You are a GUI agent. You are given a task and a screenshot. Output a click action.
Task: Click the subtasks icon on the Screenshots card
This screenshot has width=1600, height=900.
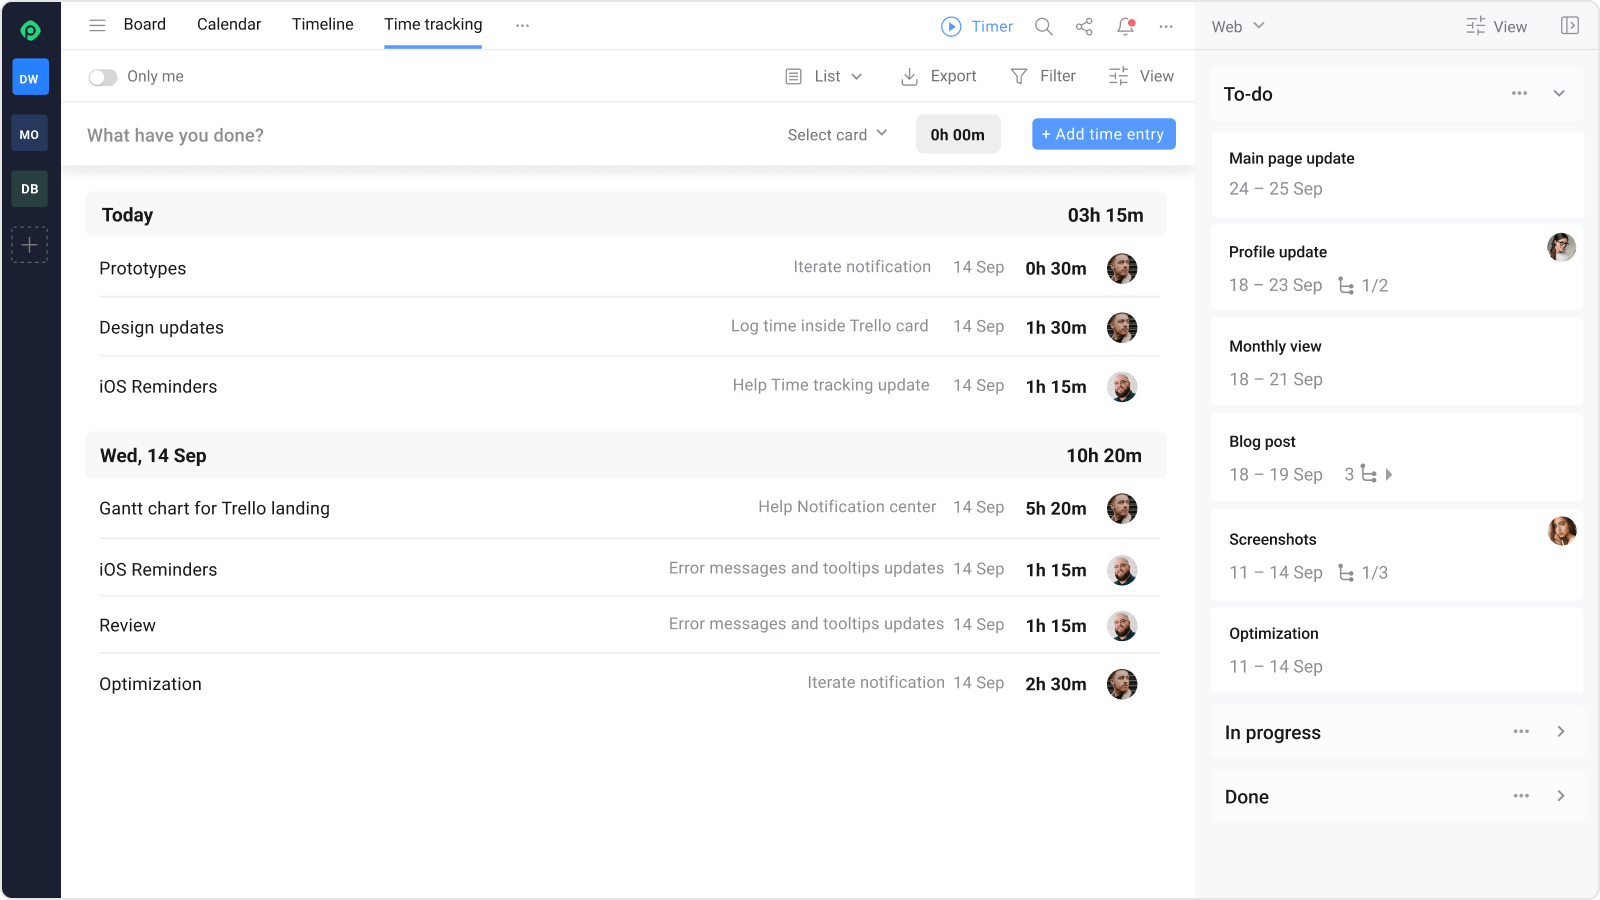pyautogui.click(x=1344, y=573)
